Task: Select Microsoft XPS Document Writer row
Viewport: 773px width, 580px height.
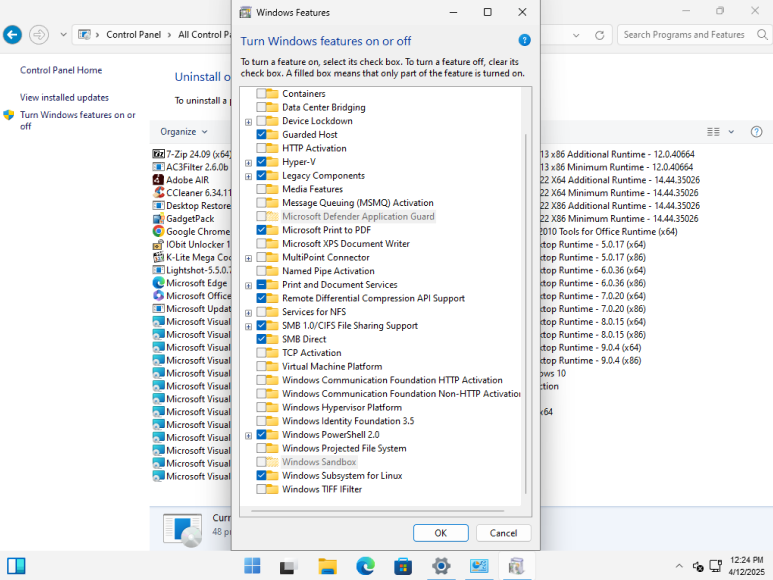Action: click(346, 243)
